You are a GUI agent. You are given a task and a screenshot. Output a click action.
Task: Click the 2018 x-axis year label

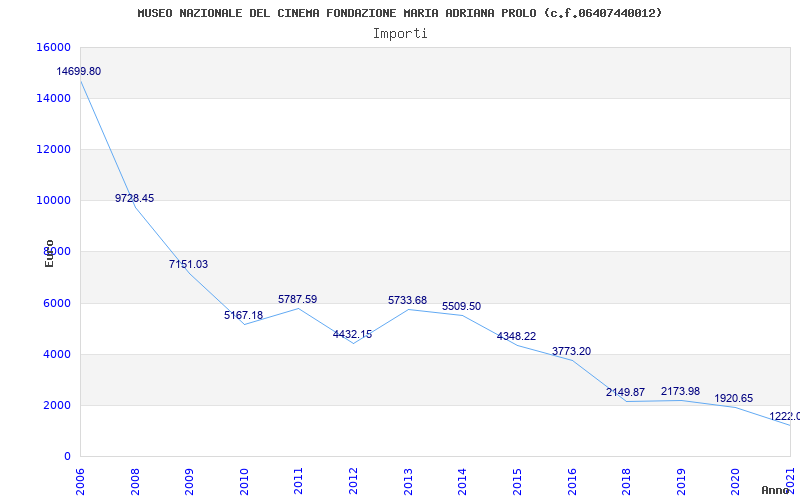(626, 481)
